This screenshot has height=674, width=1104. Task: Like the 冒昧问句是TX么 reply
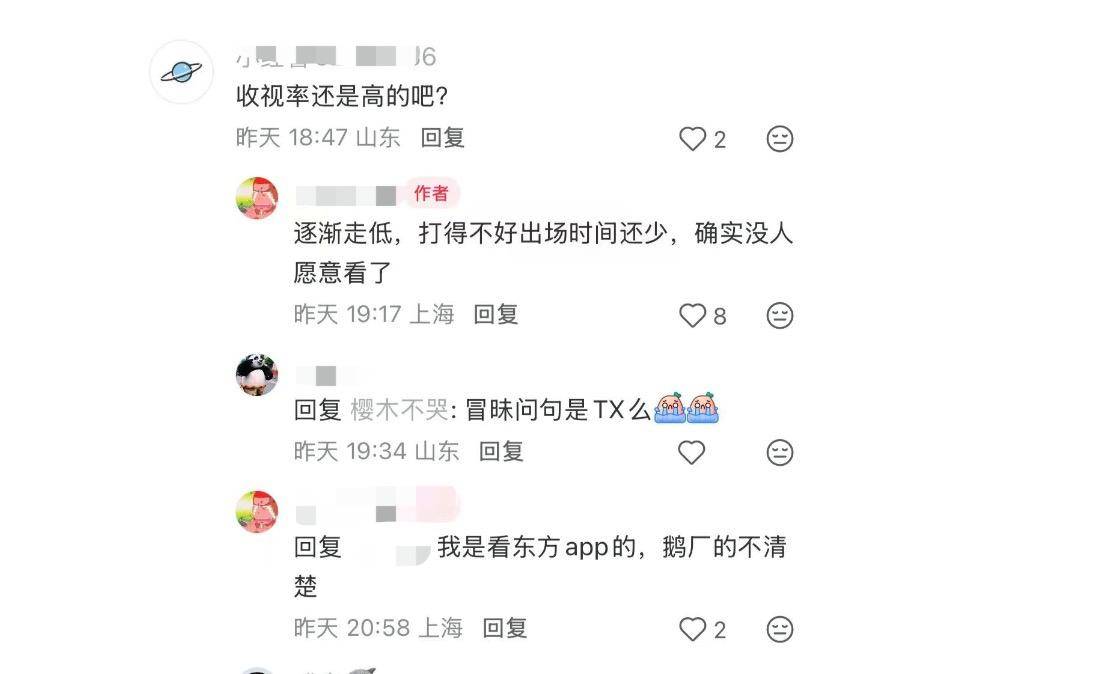tap(691, 452)
